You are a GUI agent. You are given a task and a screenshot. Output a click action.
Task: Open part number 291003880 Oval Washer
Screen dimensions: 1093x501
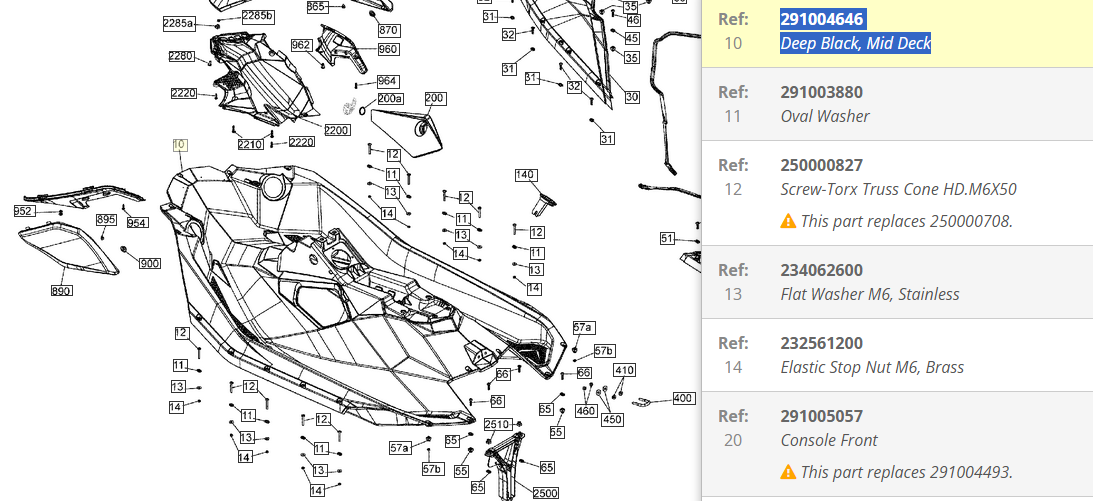coord(821,92)
